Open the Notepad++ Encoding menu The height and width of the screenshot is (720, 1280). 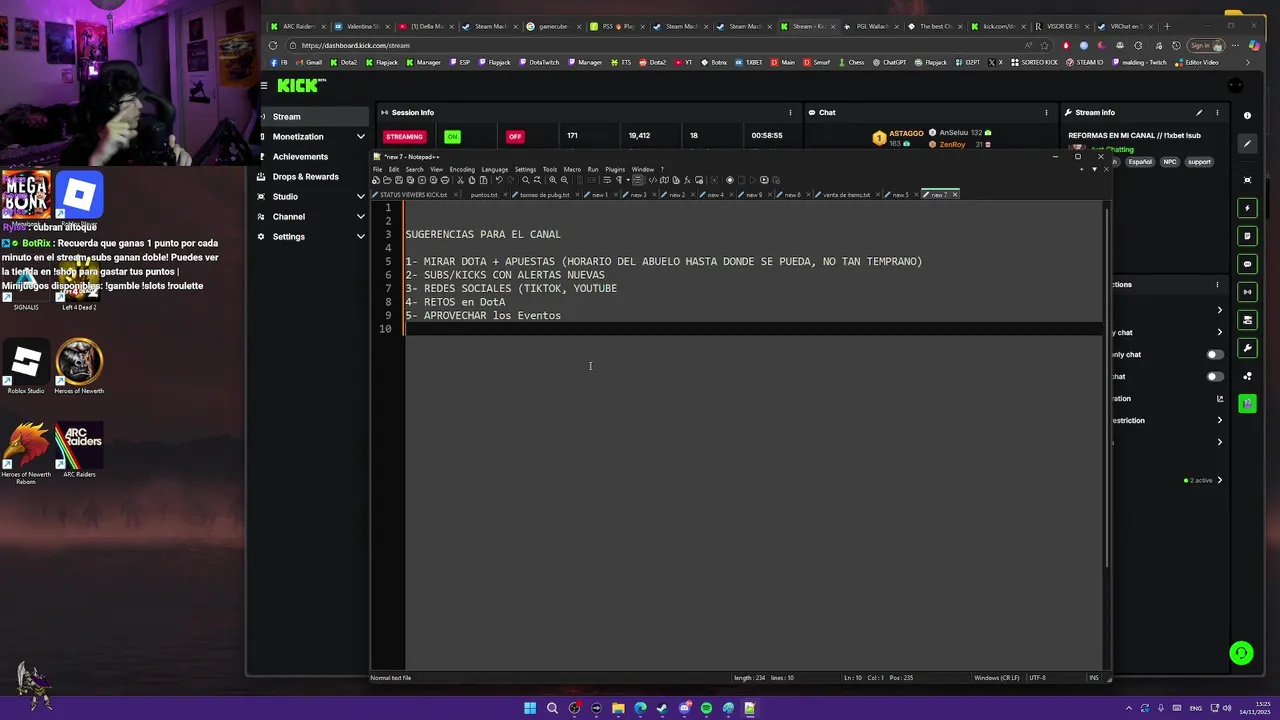pos(462,169)
